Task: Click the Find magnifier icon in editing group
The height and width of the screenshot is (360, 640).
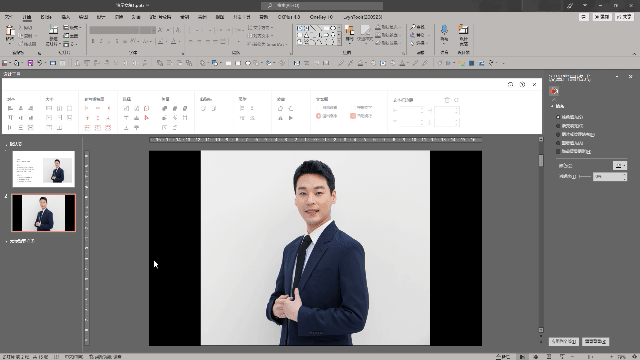Action: [x=413, y=27]
